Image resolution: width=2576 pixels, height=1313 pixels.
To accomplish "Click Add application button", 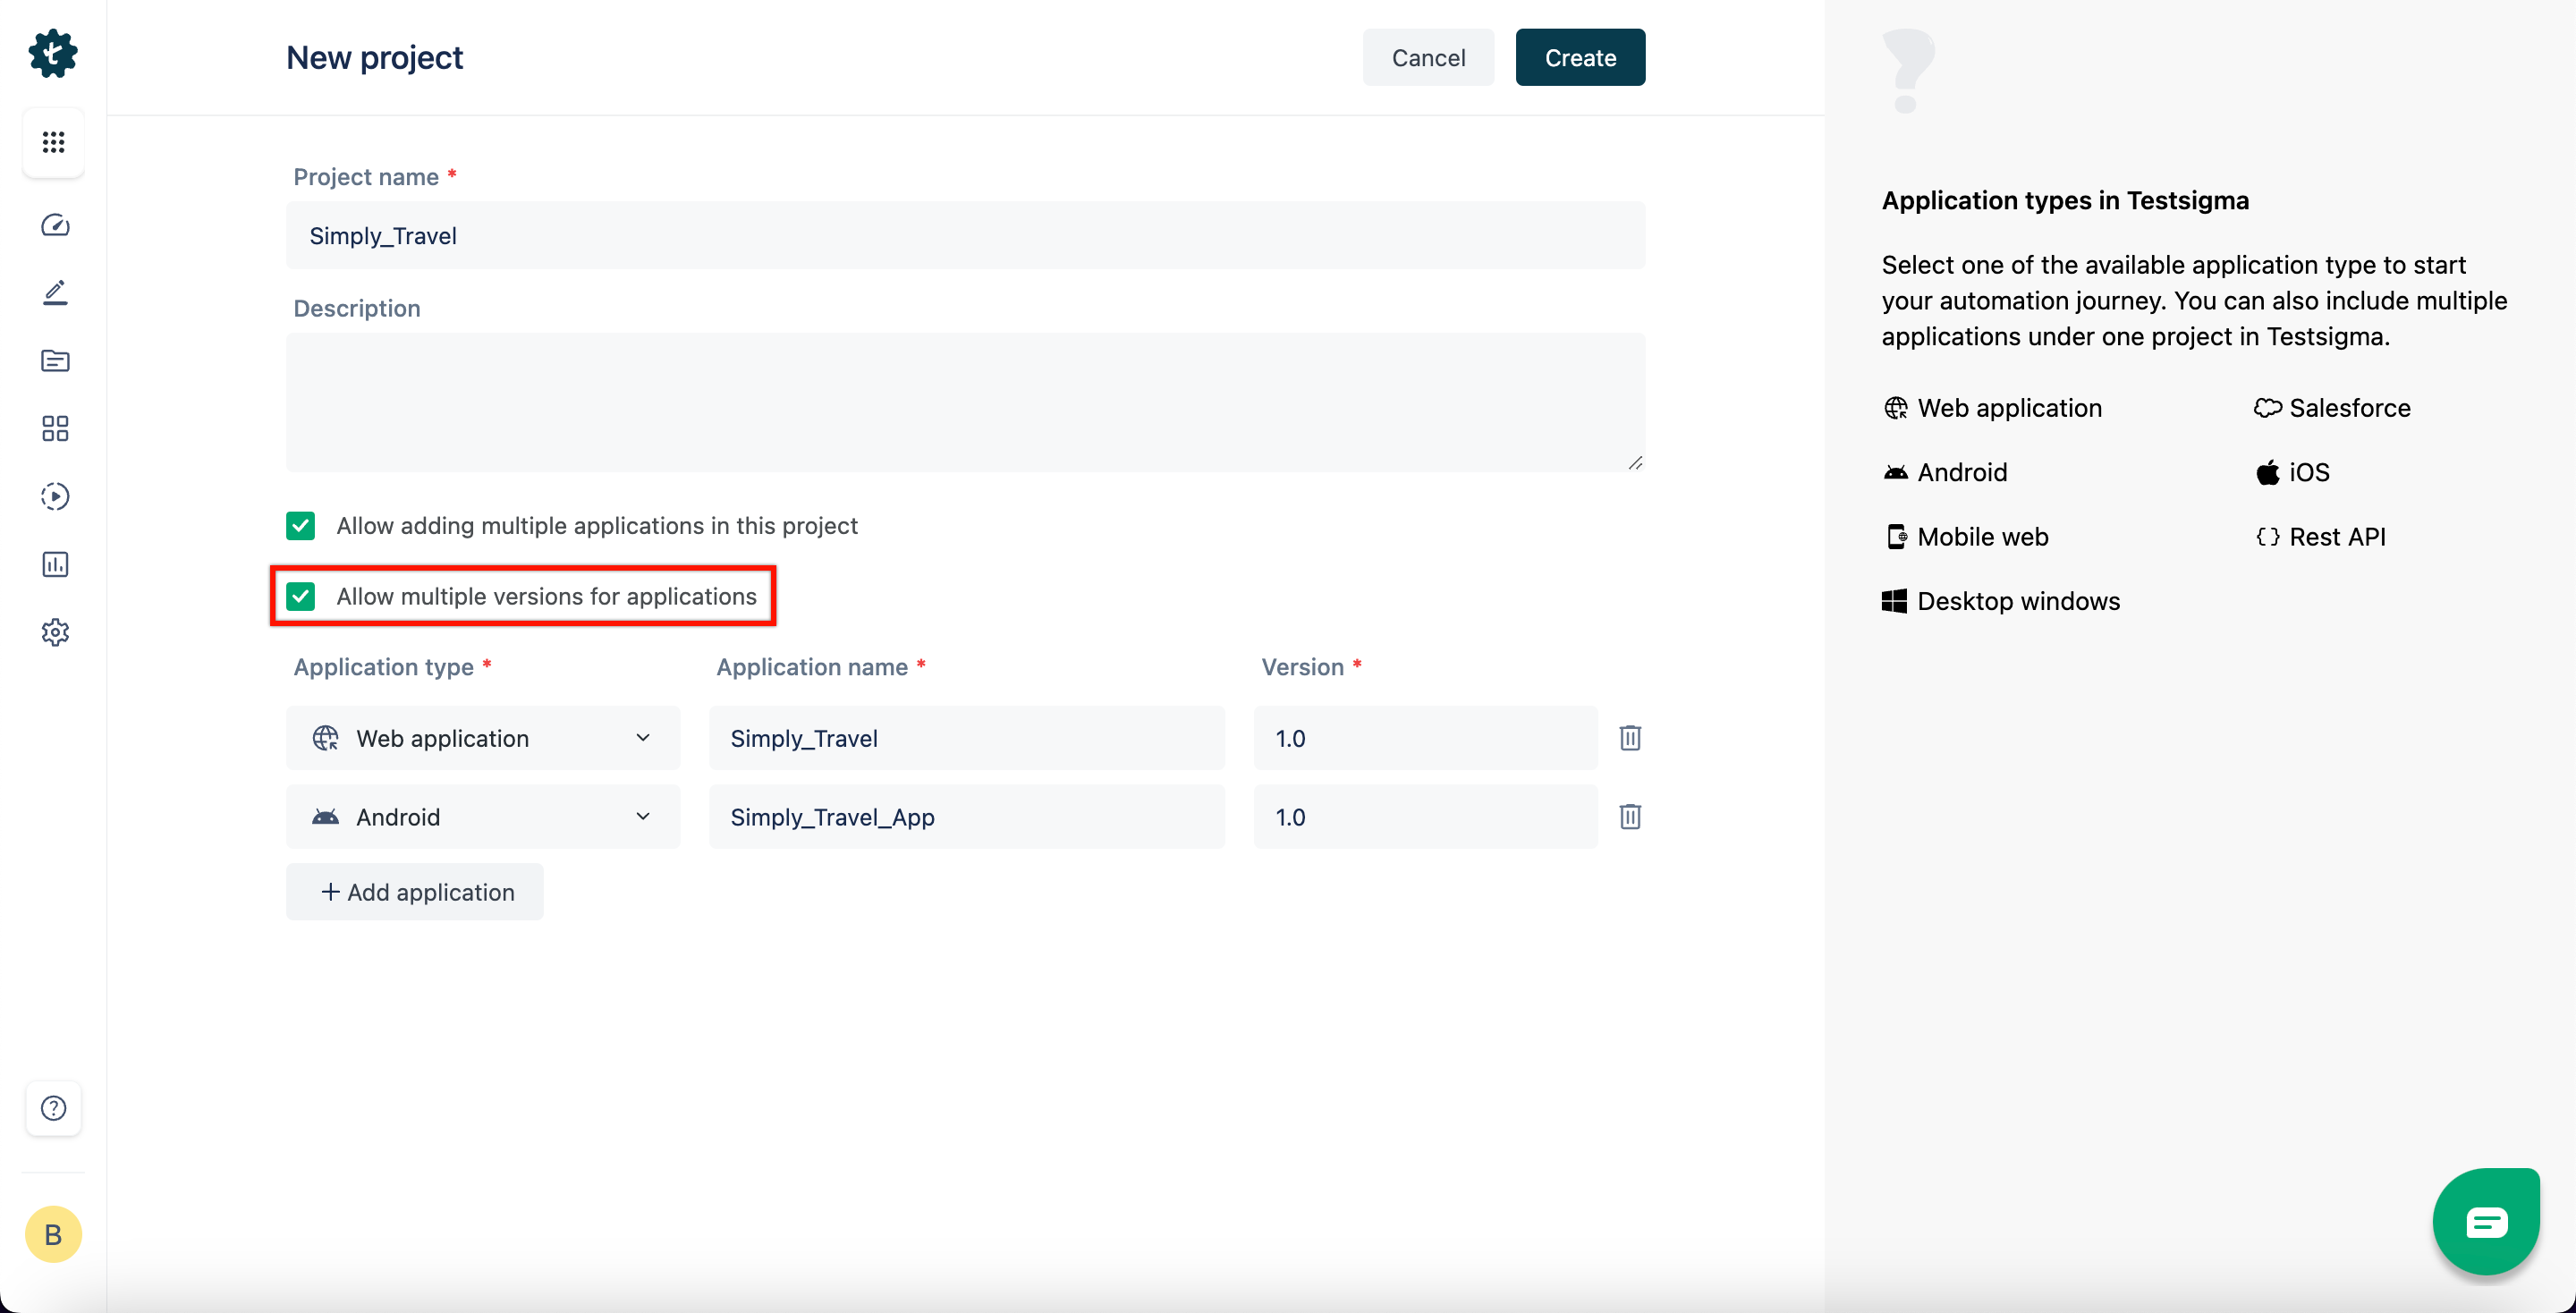I will (x=415, y=891).
